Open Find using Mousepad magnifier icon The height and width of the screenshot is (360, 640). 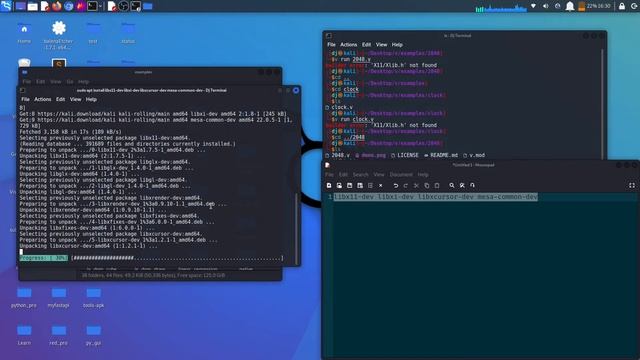[x=452, y=185]
